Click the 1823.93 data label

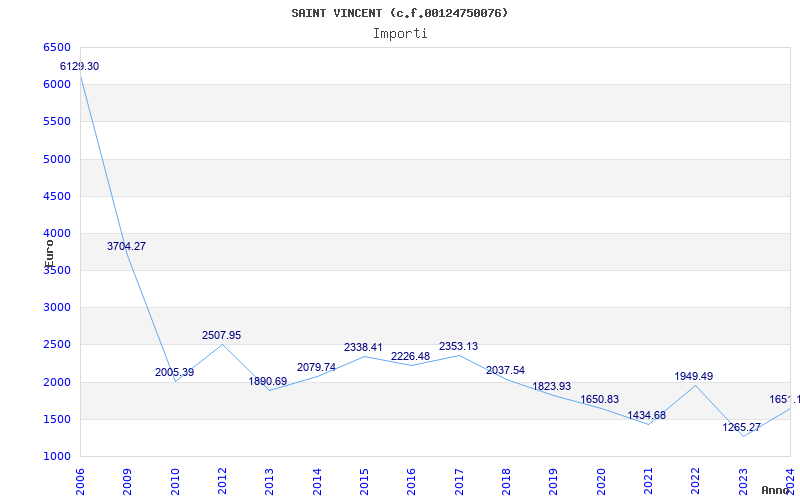point(552,386)
